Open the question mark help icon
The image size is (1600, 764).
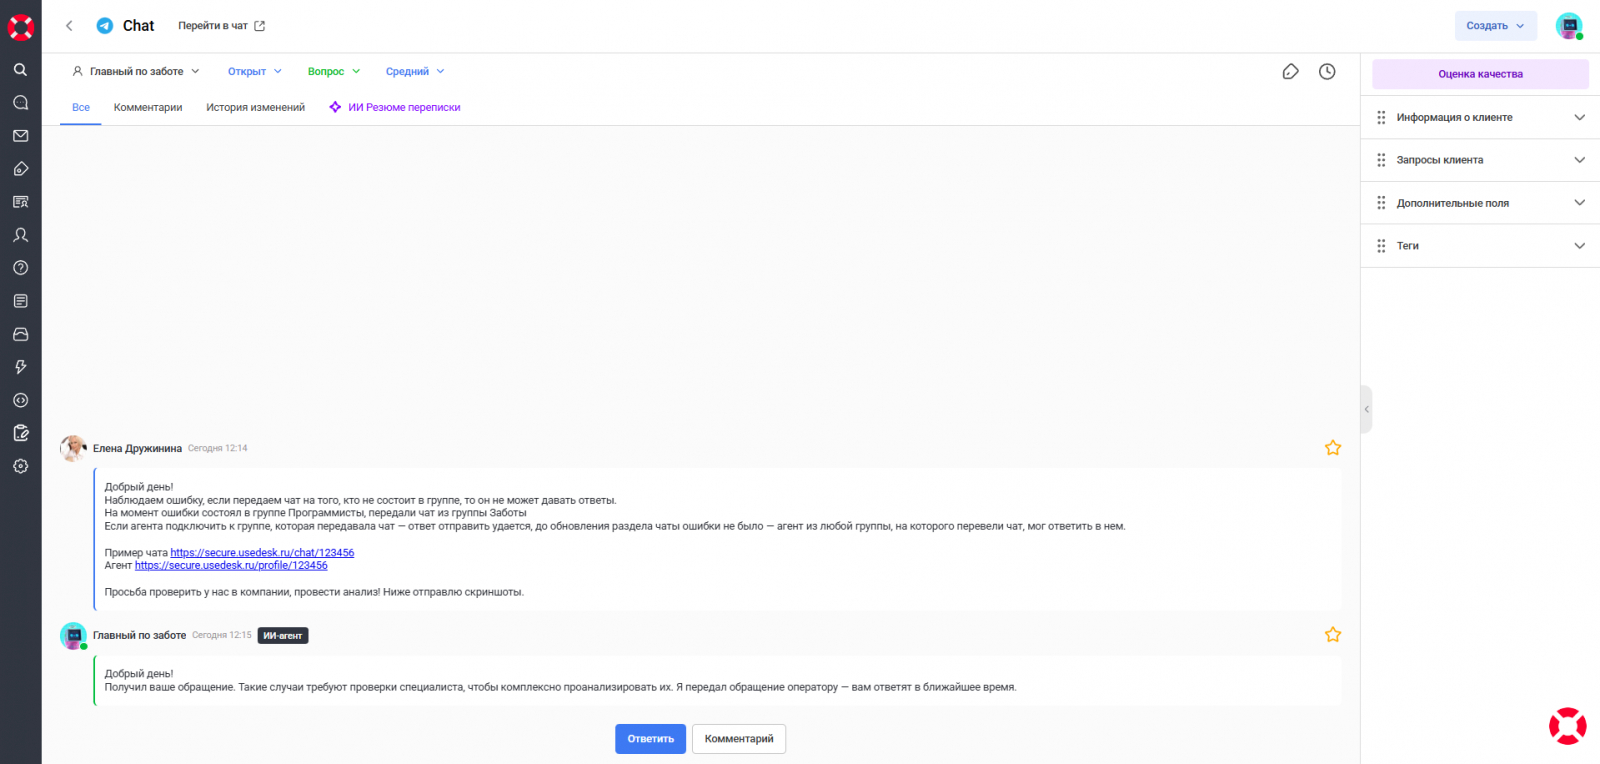pyautogui.click(x=20, y=268)
